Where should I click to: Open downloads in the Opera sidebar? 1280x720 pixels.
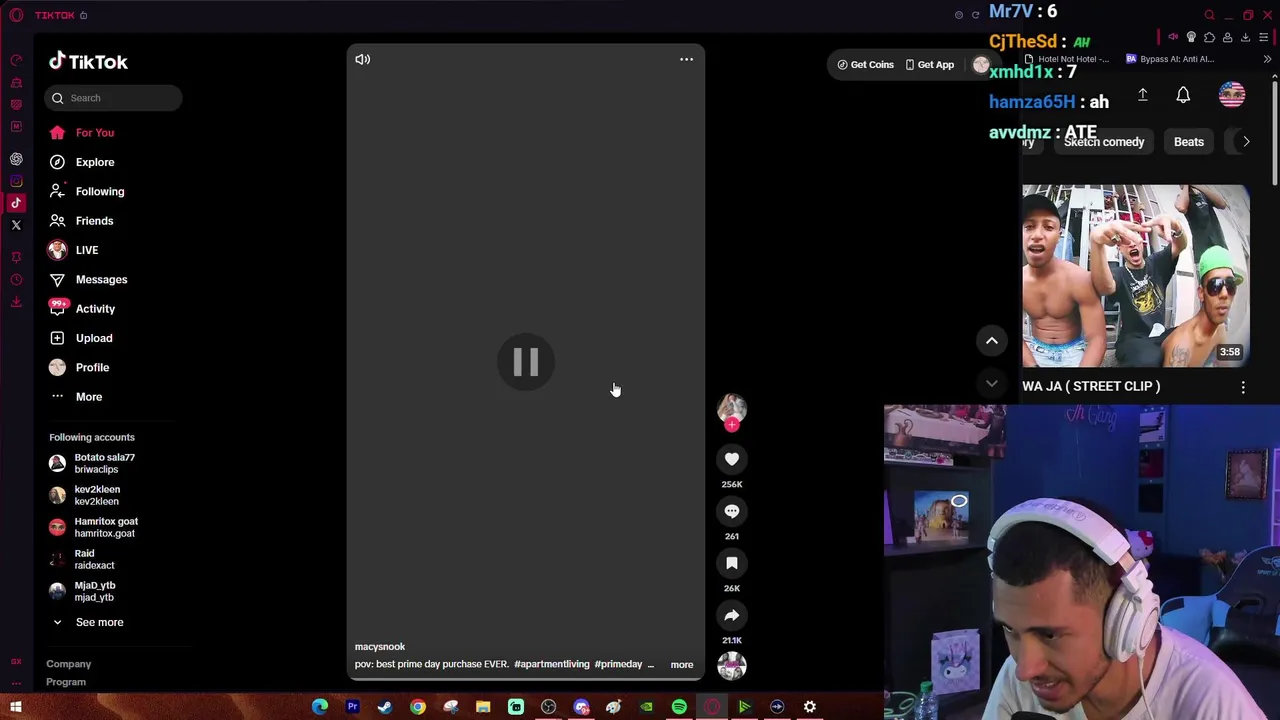pyautogui.click(x=16, y=302)
